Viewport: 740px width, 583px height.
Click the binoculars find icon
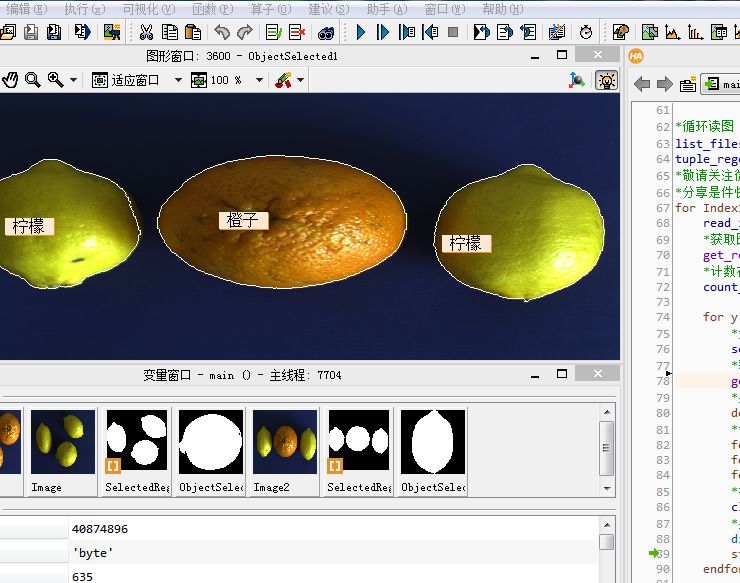click(x=325, y=33)
